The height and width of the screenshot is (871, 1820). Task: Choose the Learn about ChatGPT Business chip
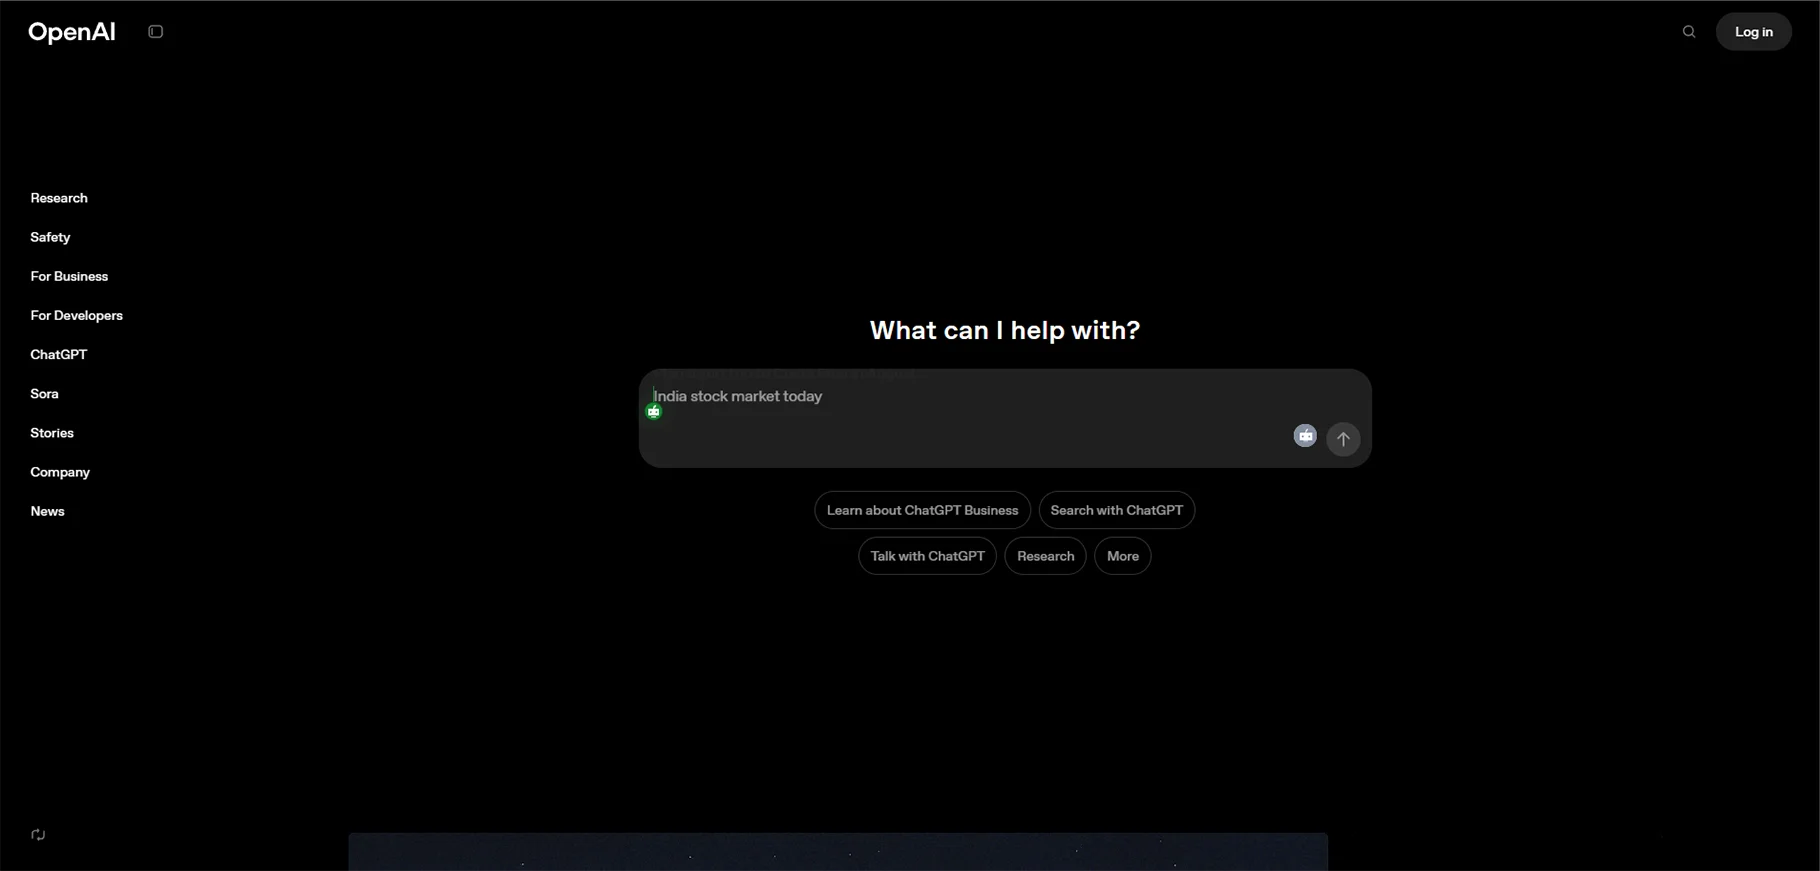[x=922, y=510]
